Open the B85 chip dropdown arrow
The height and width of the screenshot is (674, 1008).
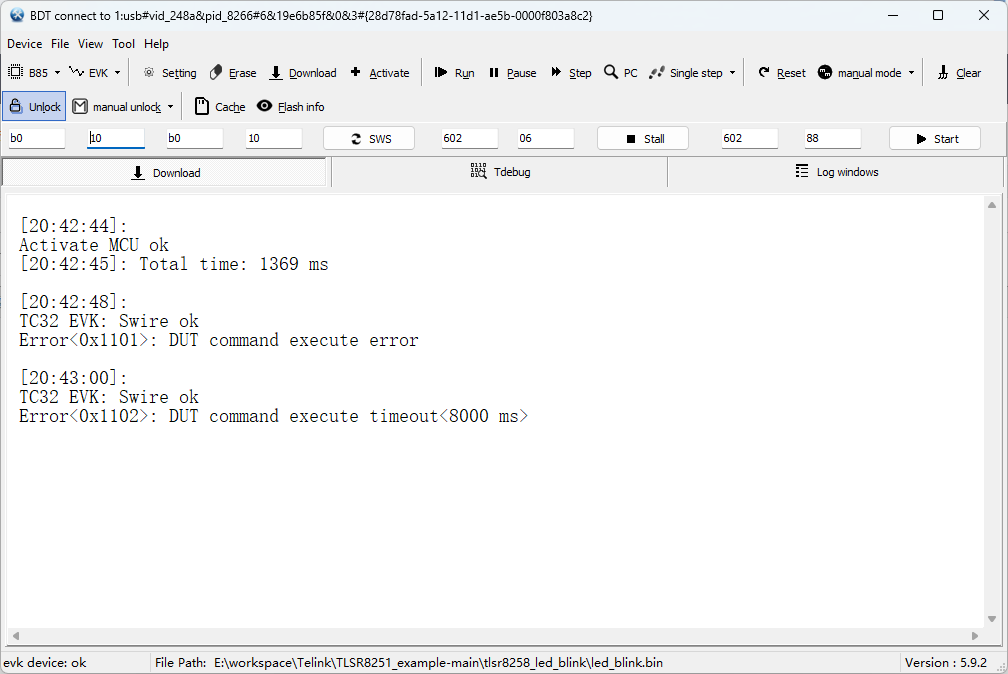pos(57,73)
